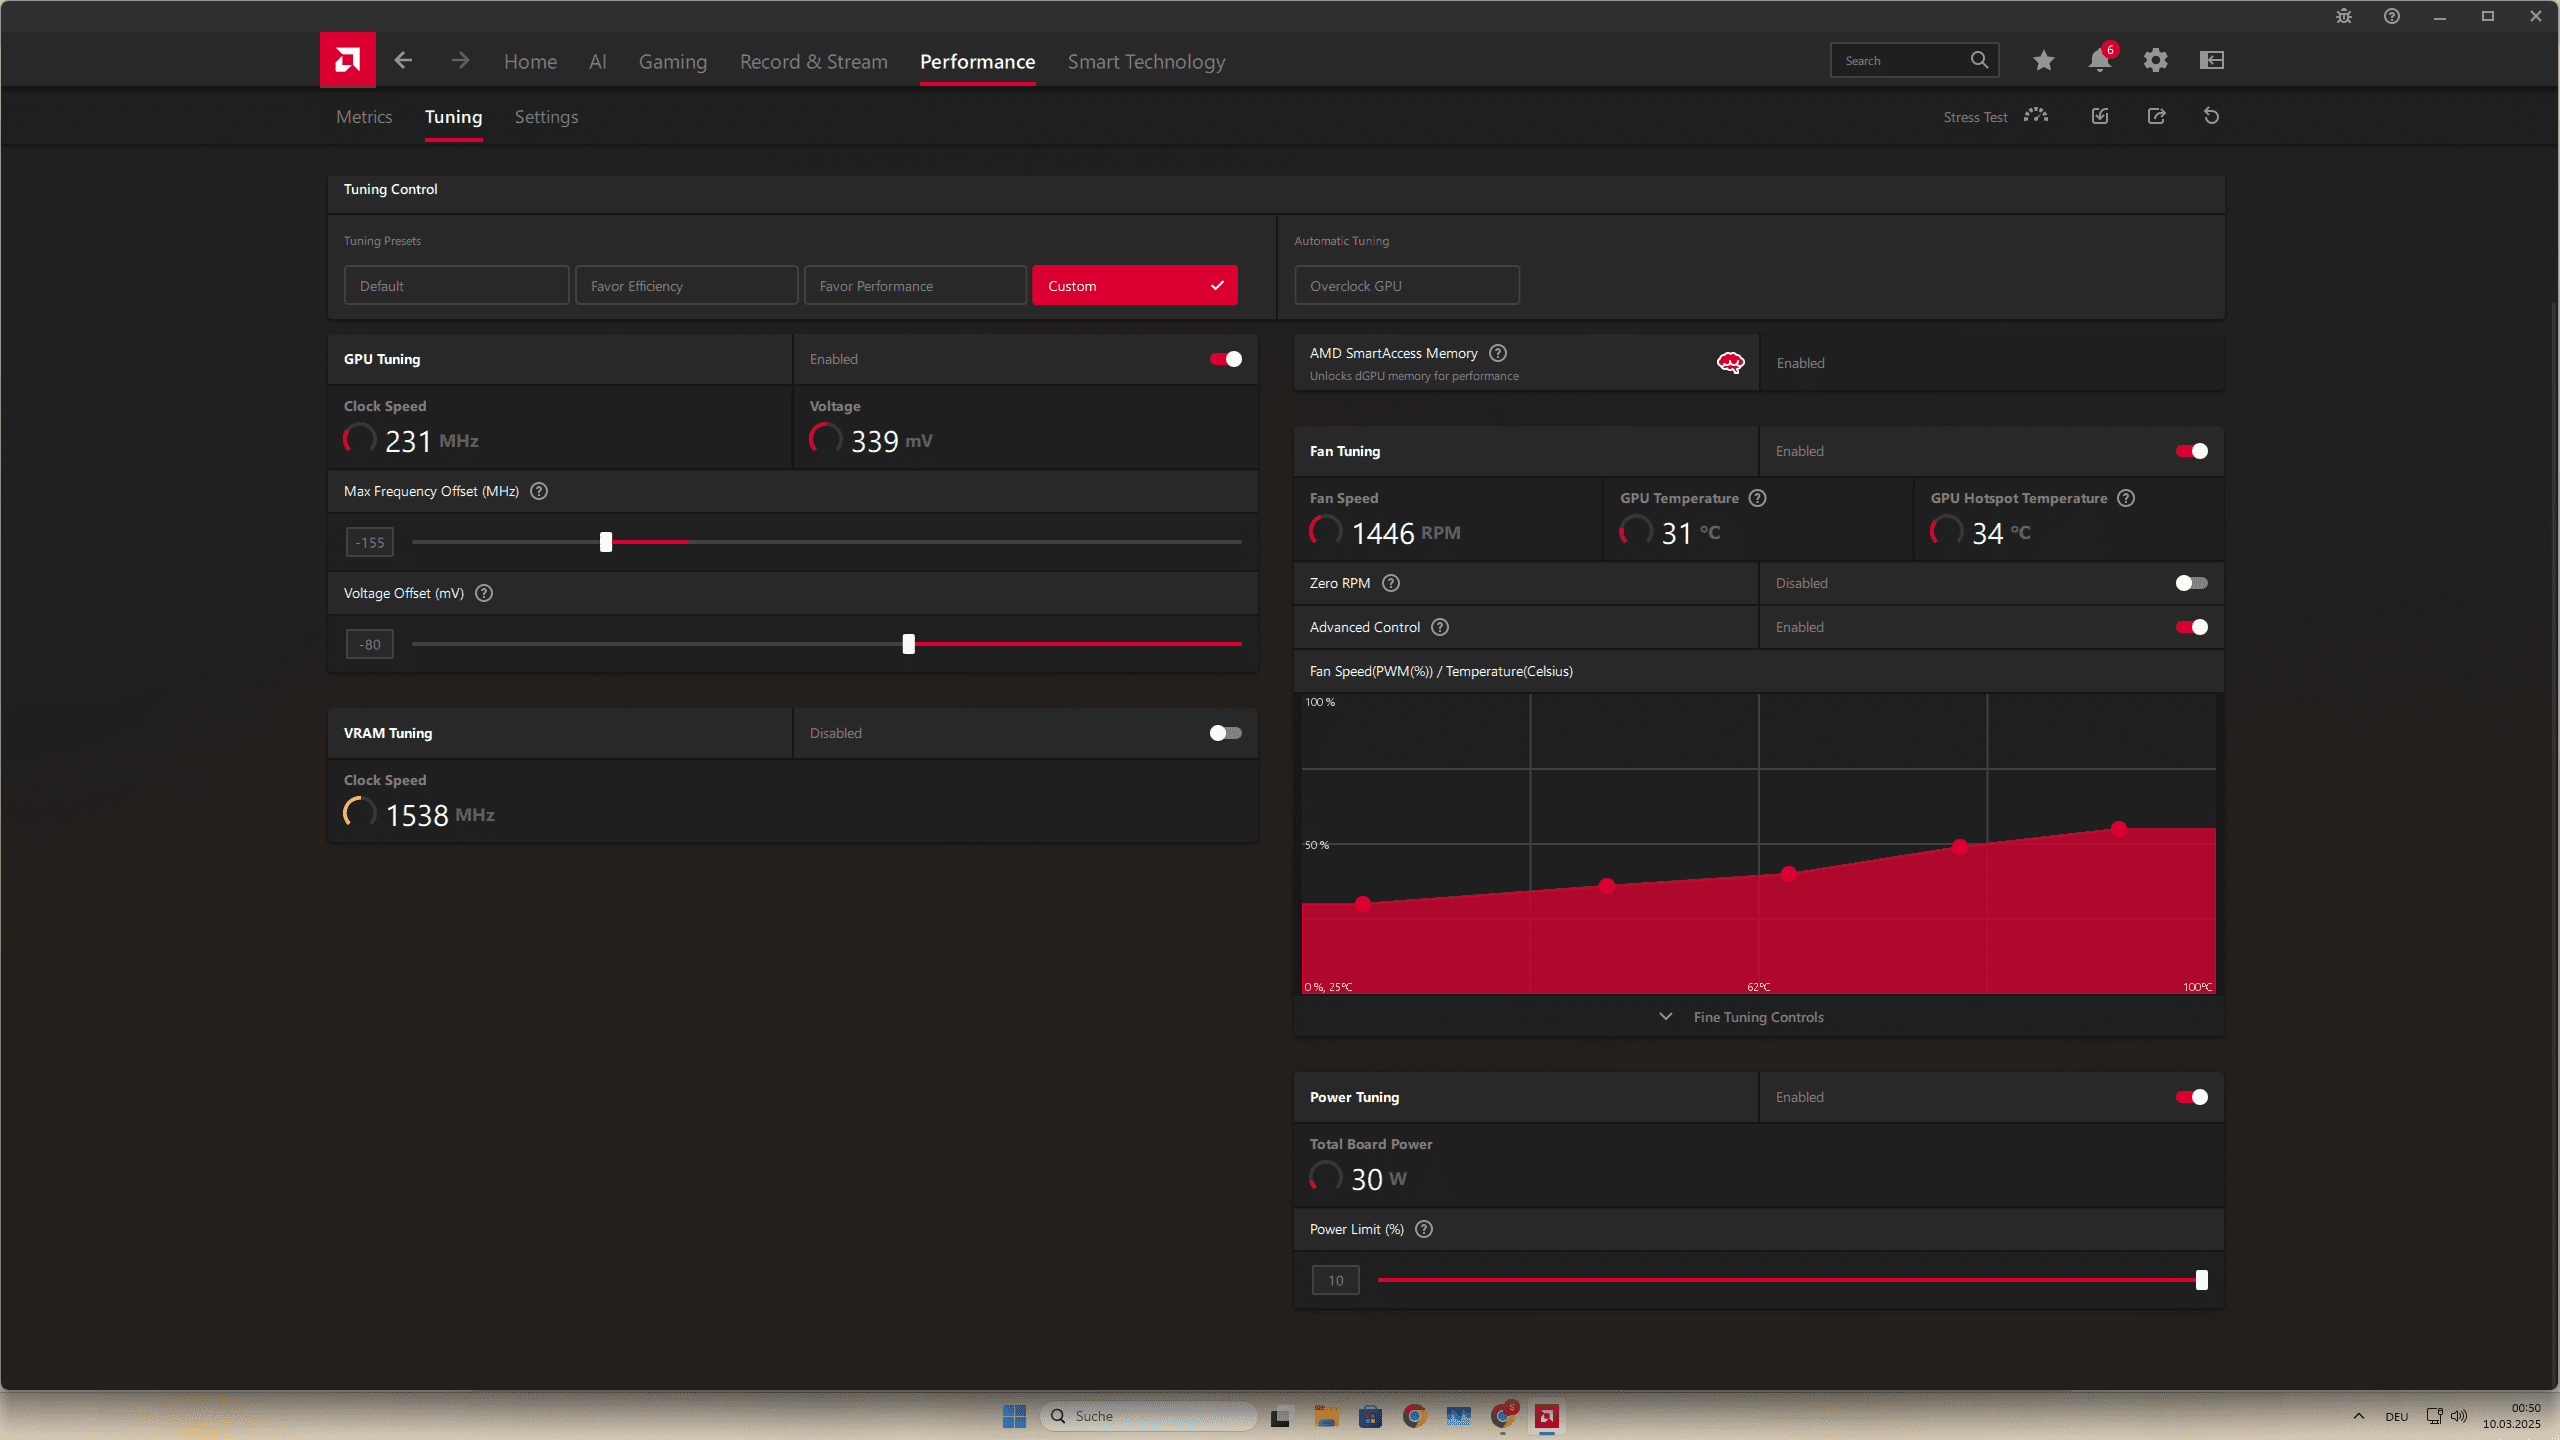Click AMD SmartAccess Memory help icon
2560x1440 pixels.
click(1498, 353)
